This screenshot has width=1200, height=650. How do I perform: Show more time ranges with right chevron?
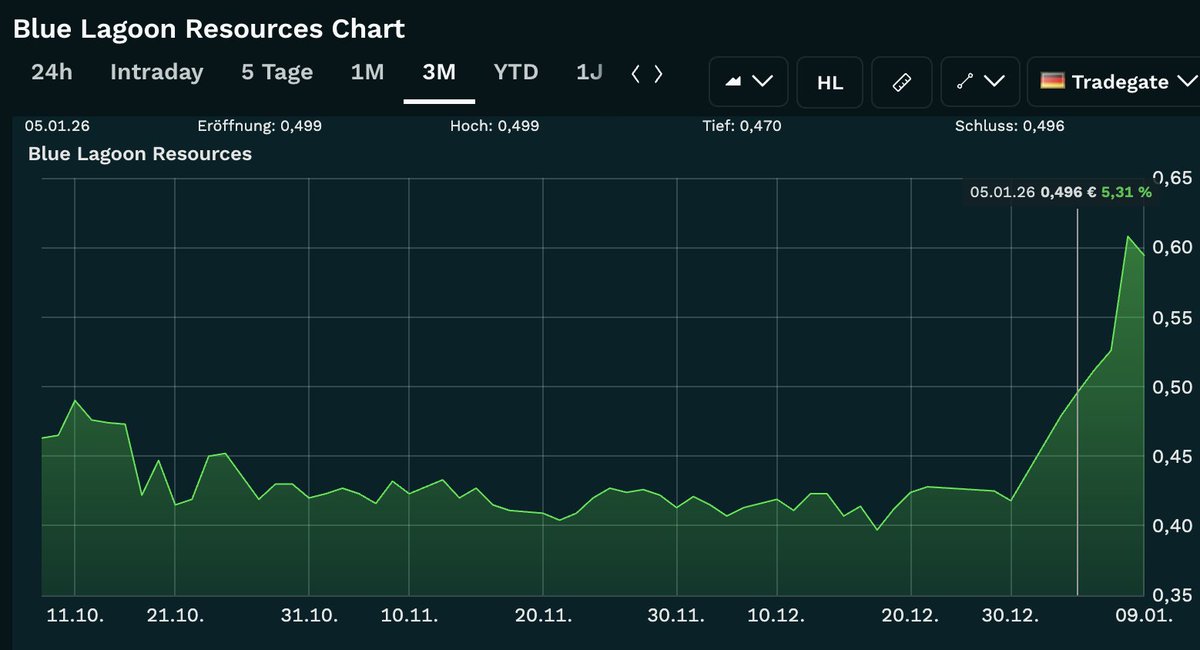click(x=658, y=74)
